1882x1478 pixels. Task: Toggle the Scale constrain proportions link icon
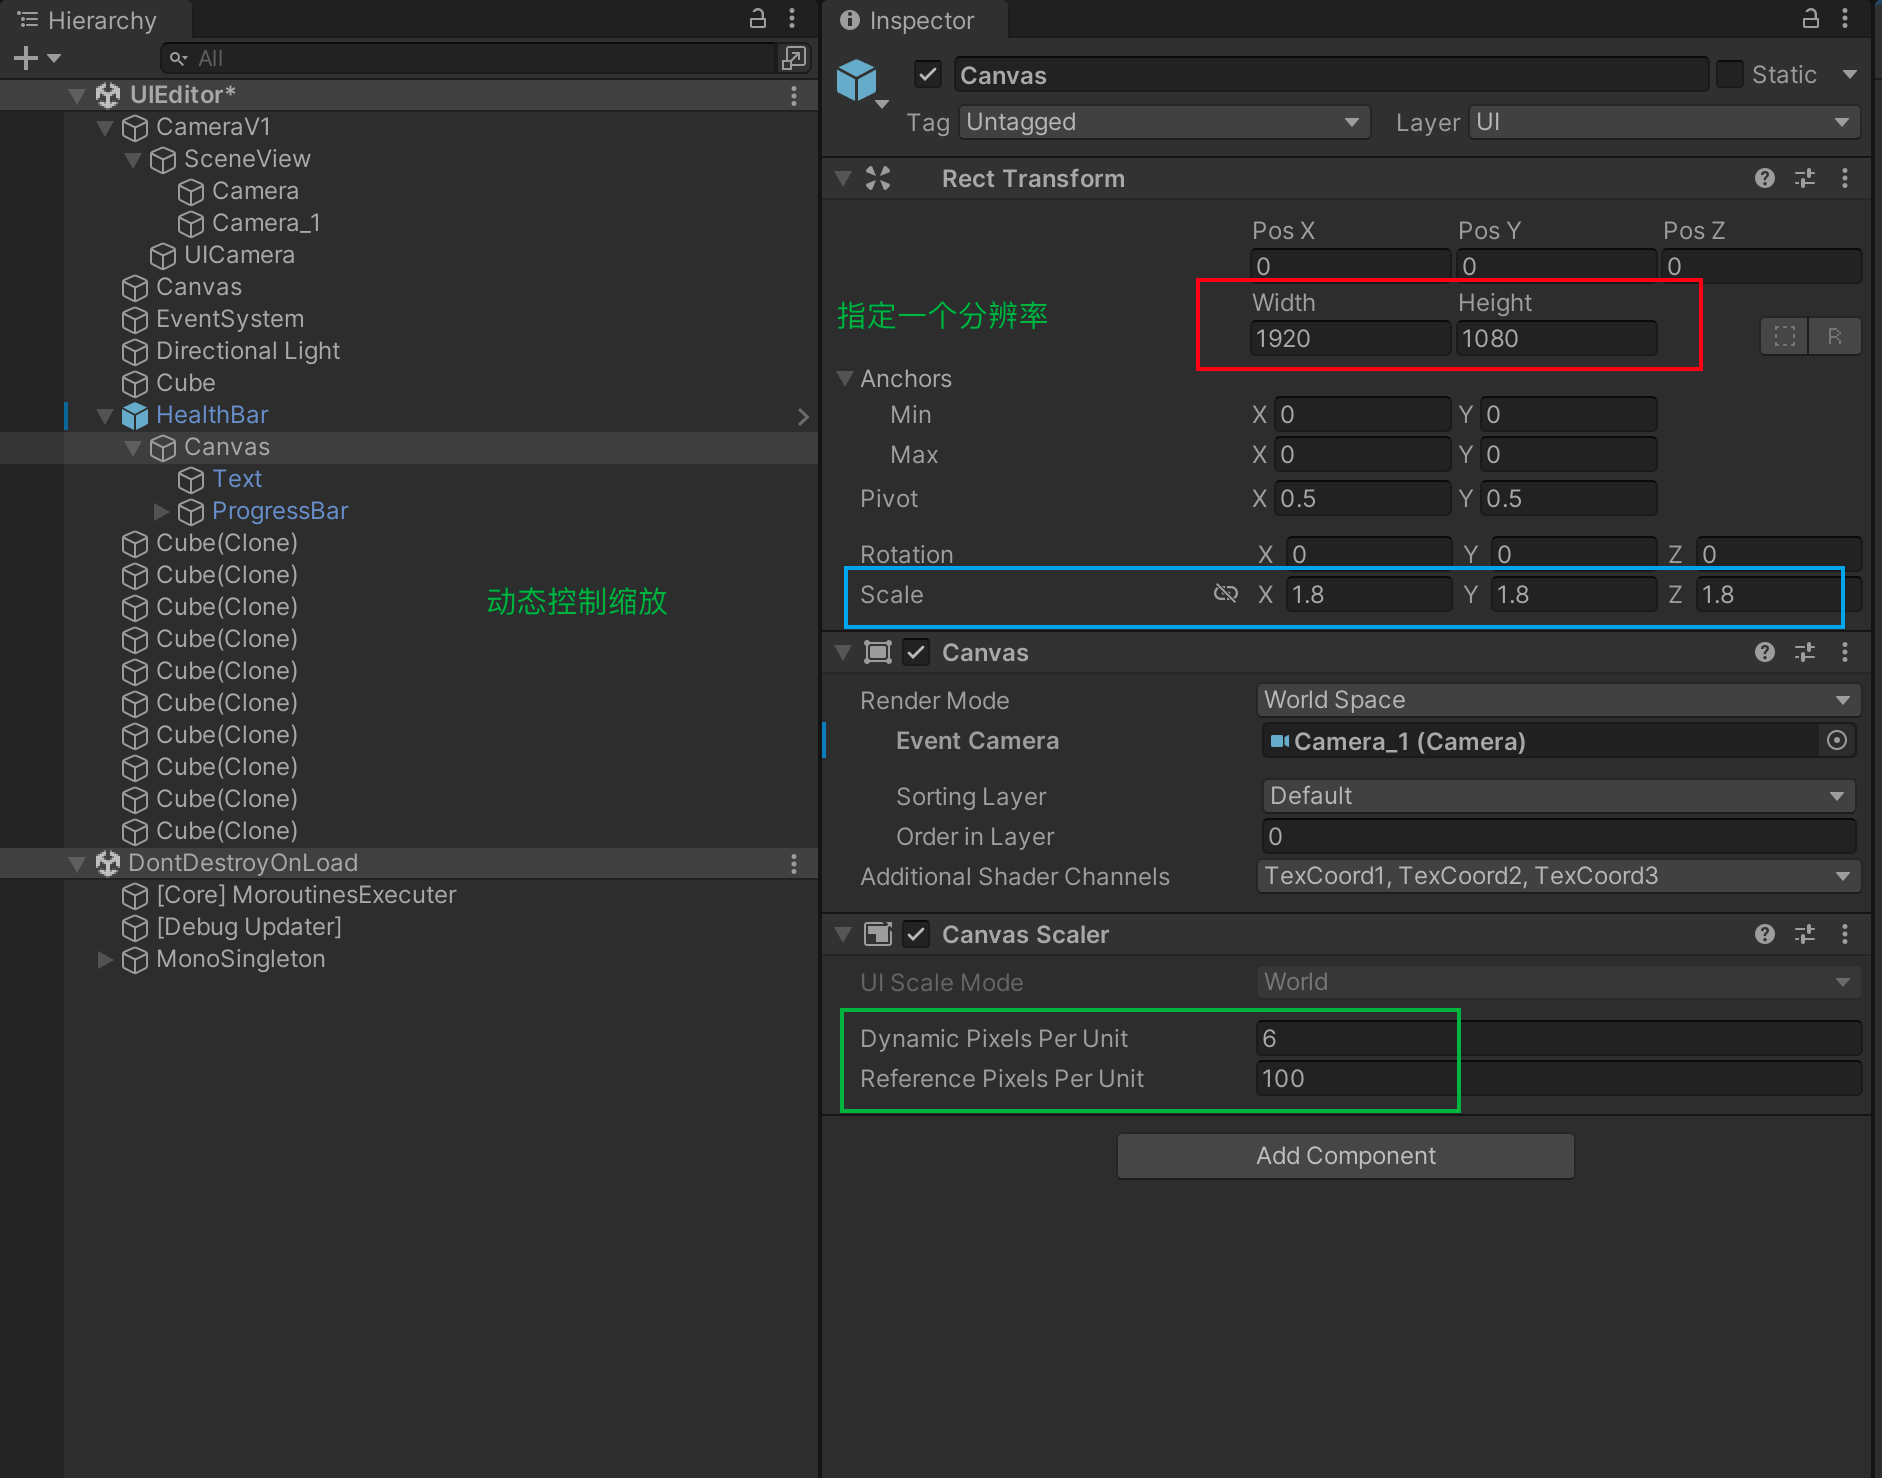tap(1225, 594)
